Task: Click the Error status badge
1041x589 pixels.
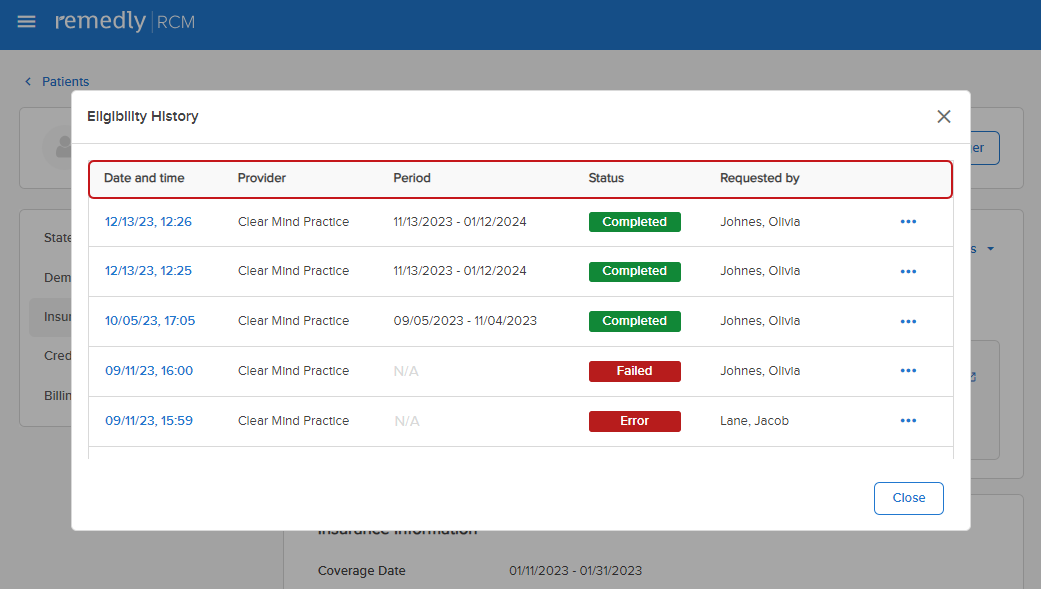Action: (634, 421)
